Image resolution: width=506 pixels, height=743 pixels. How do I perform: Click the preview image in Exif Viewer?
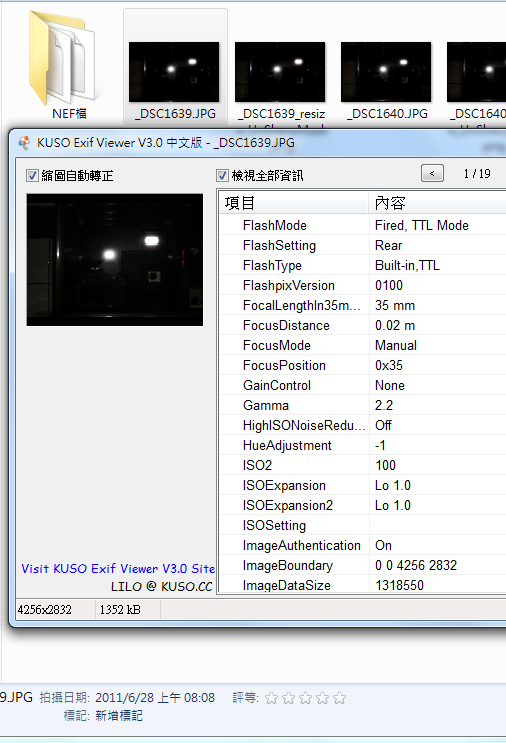[115, 260]
